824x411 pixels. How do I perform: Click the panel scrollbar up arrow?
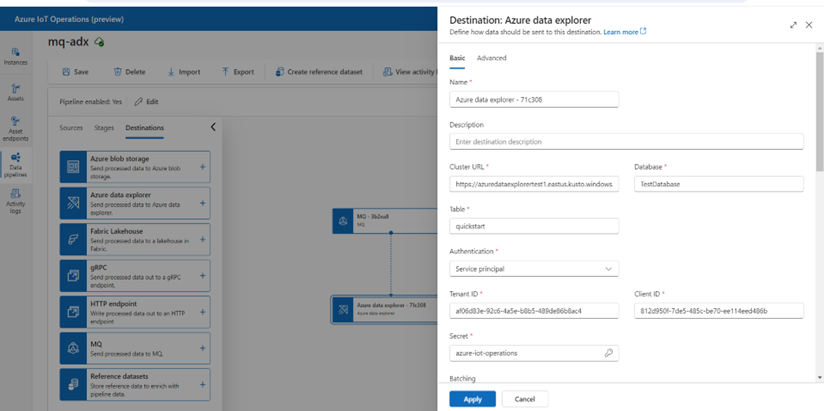[820, 48]
